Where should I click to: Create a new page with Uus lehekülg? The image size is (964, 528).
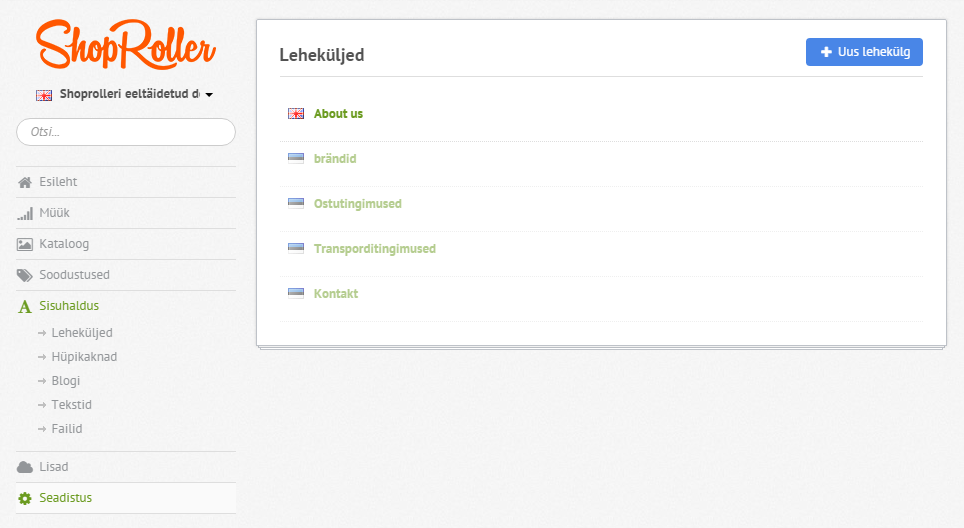[x=864, y=52]
